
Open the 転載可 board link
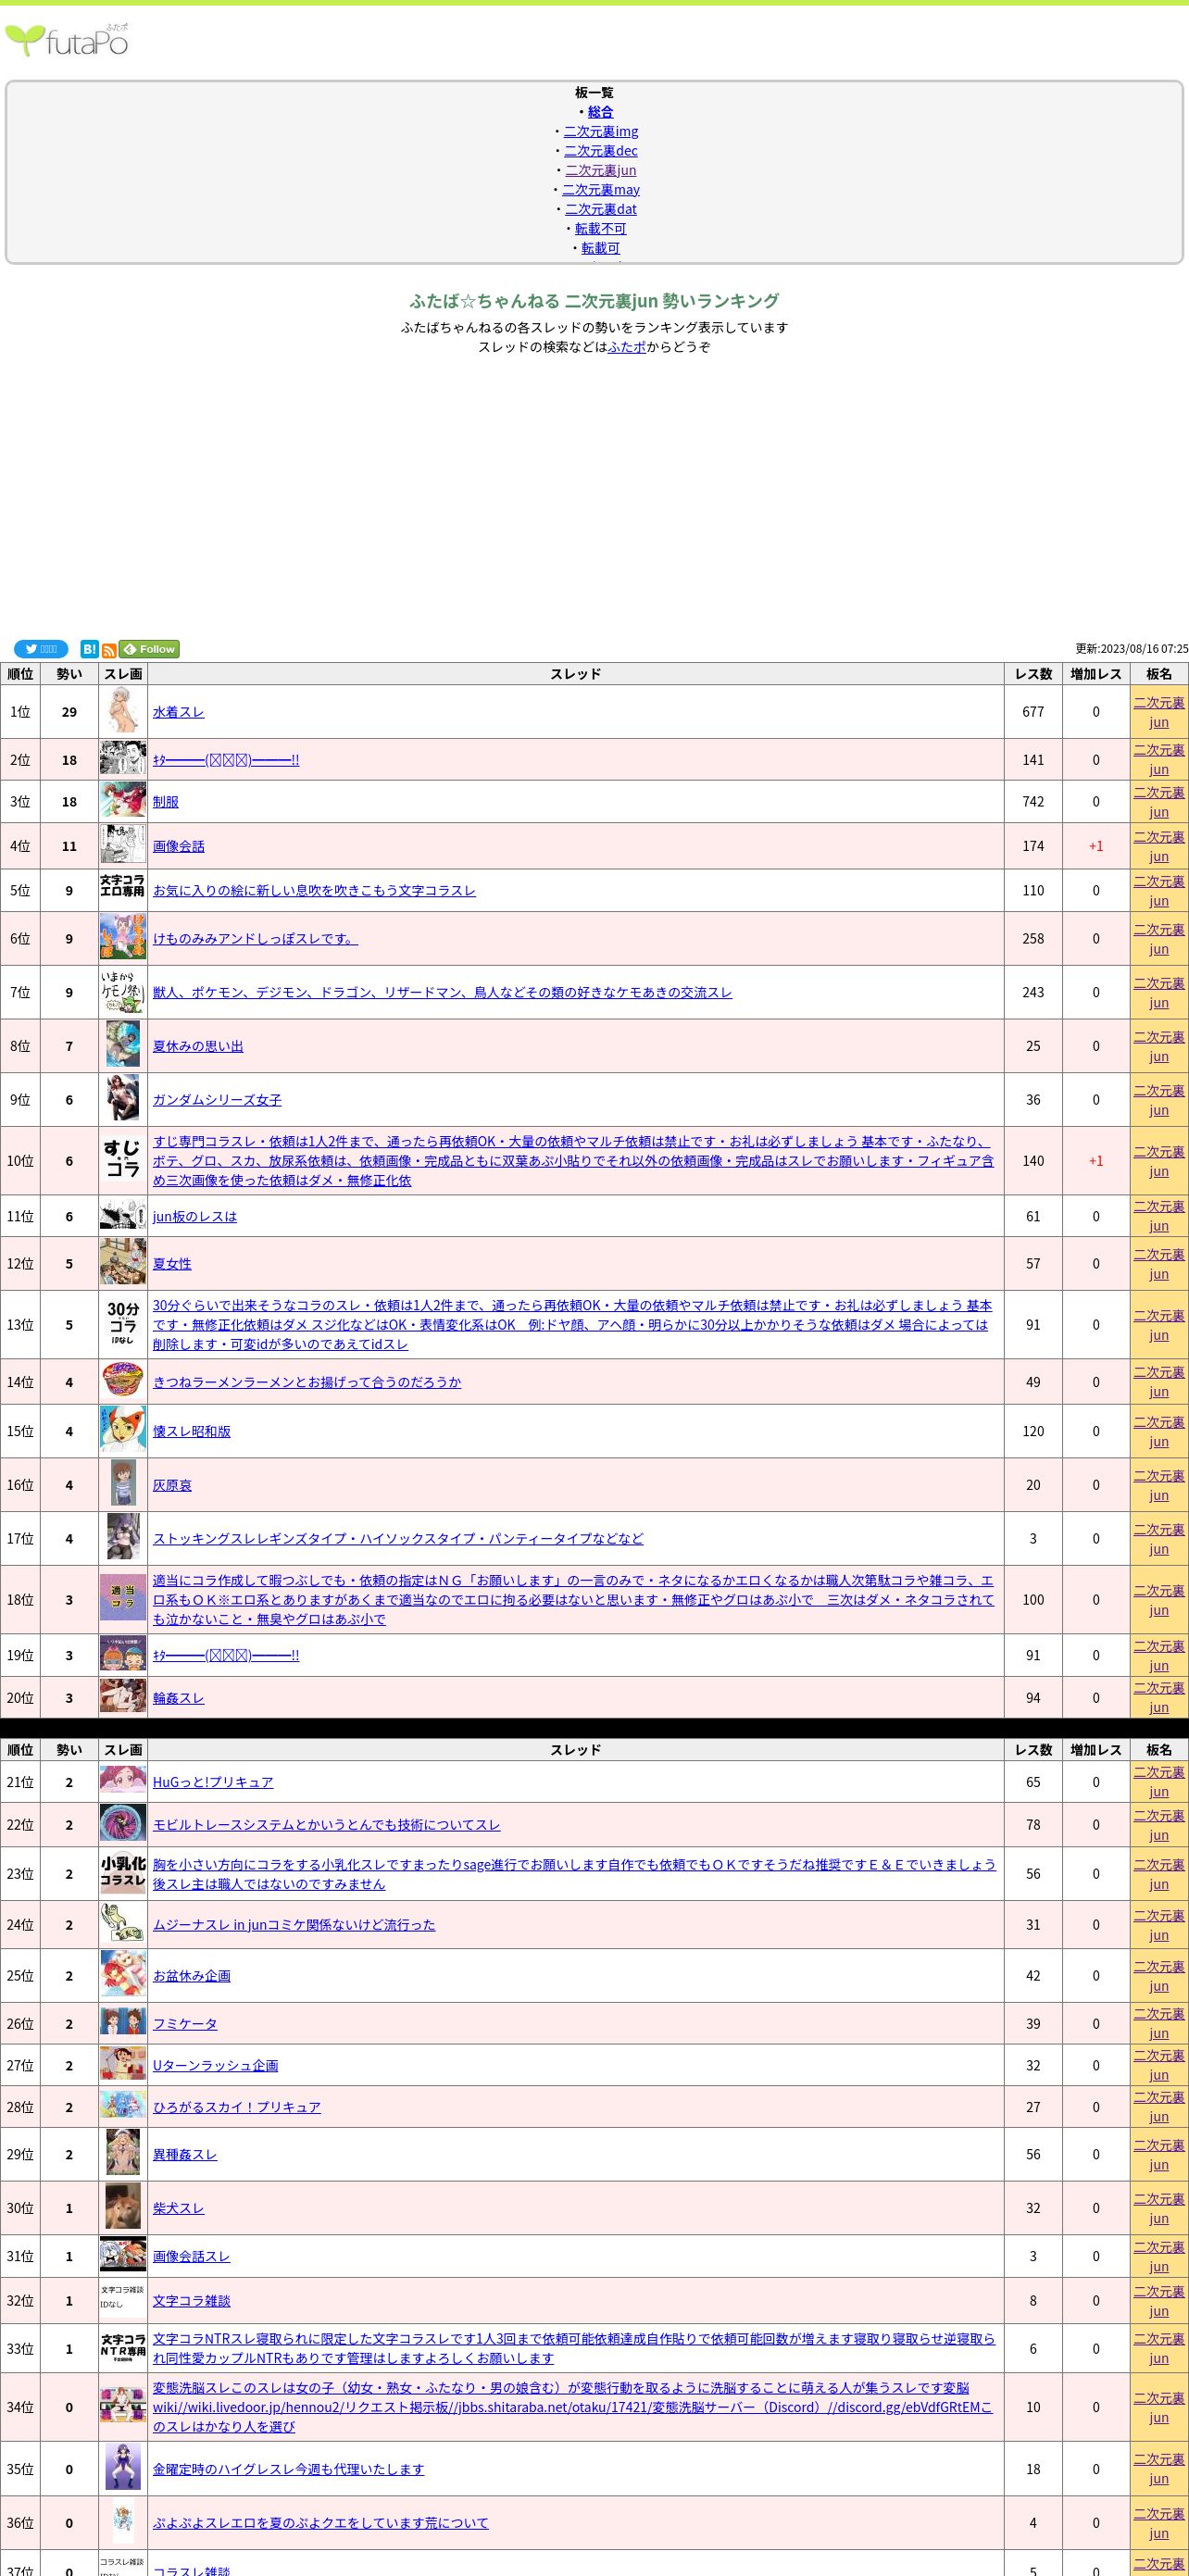click(x=601, y=248)
